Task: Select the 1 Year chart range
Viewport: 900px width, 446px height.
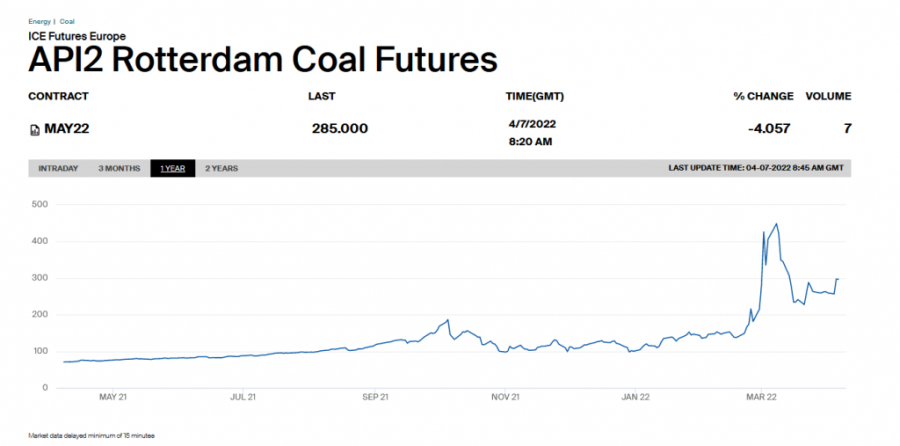Action: (x=172, y=168)
